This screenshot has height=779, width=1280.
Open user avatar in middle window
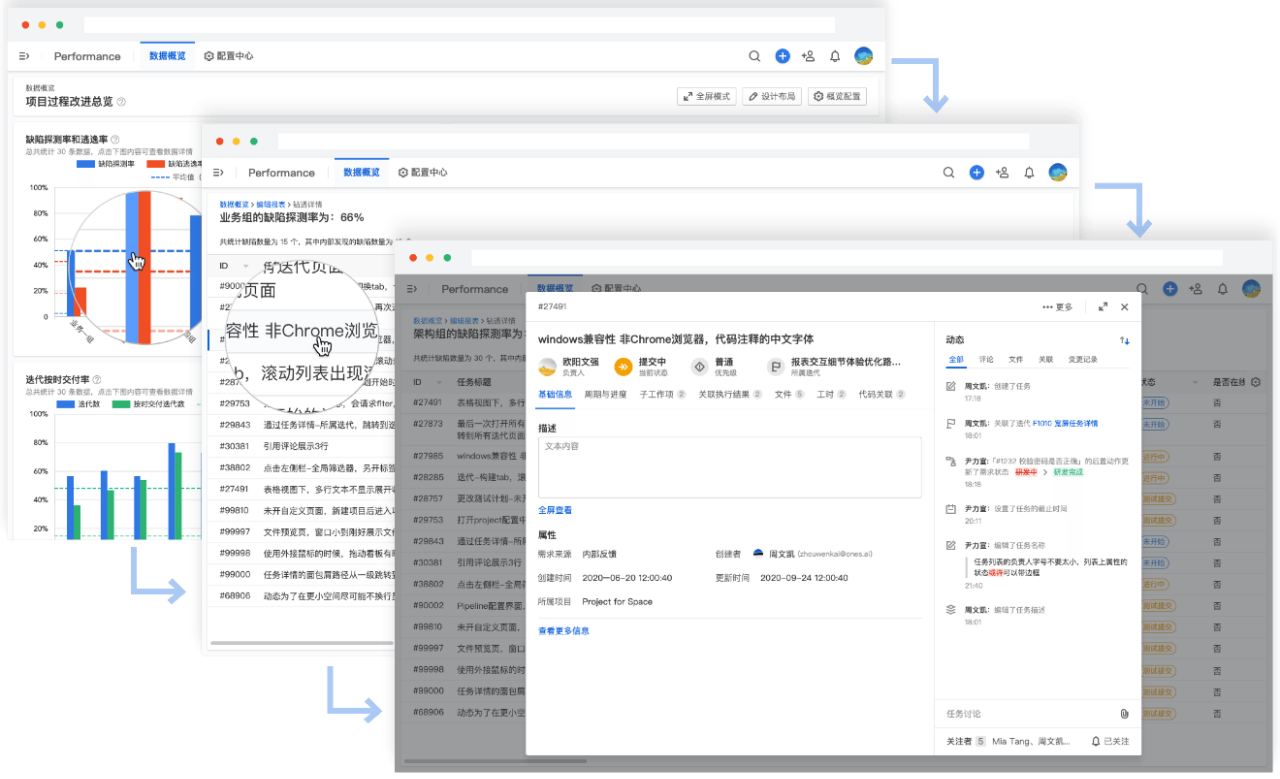(x=1058, y=172)
